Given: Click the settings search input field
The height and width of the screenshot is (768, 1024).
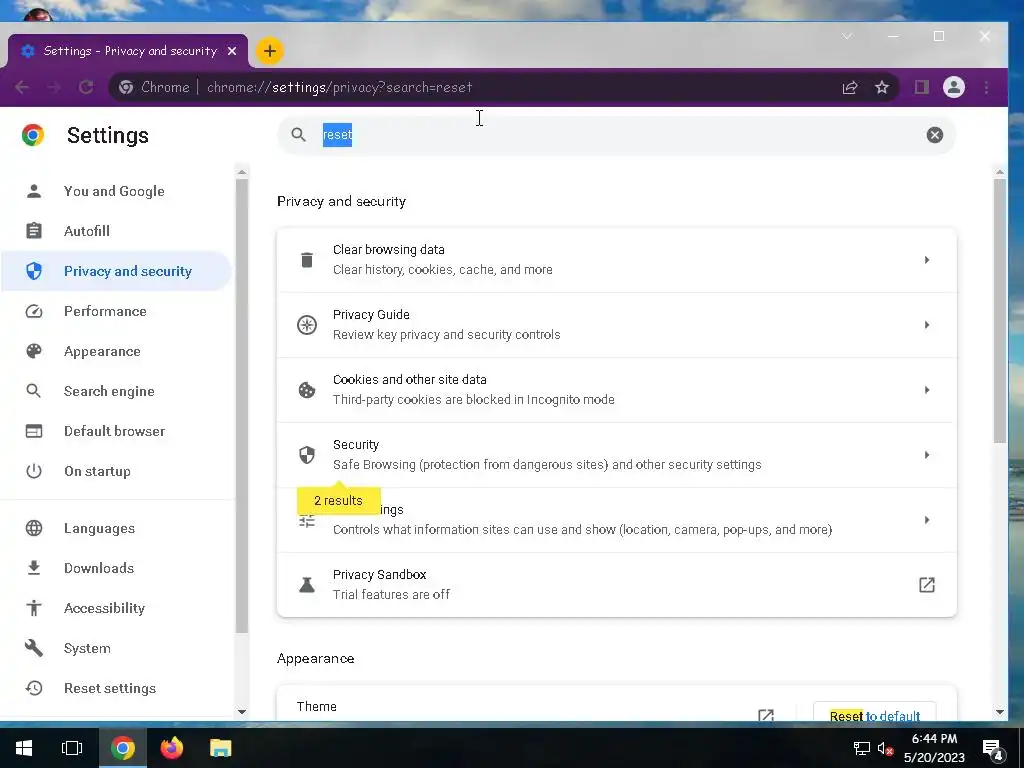Looking at the screenshot, I should click(616, 135).
